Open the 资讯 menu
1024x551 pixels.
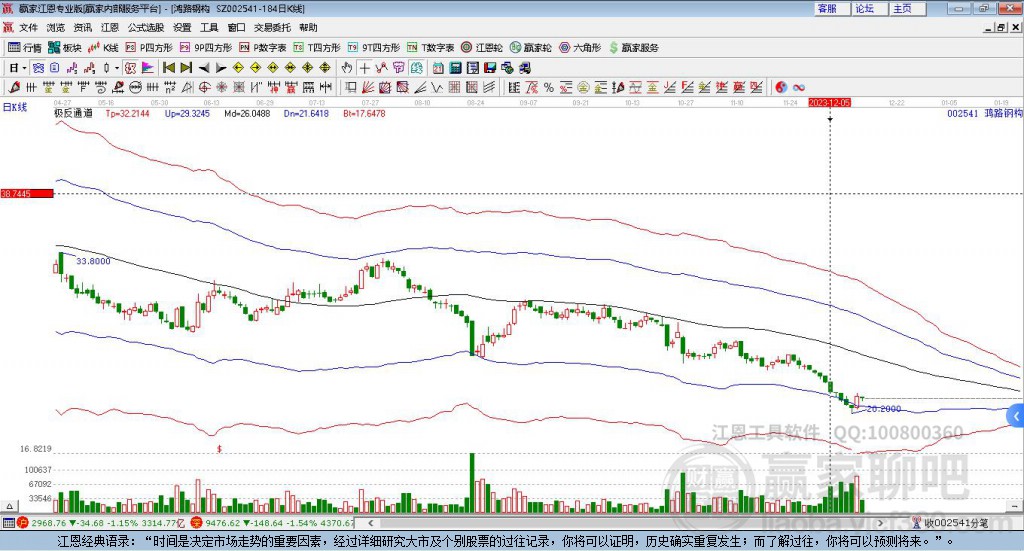coord(82,27)
